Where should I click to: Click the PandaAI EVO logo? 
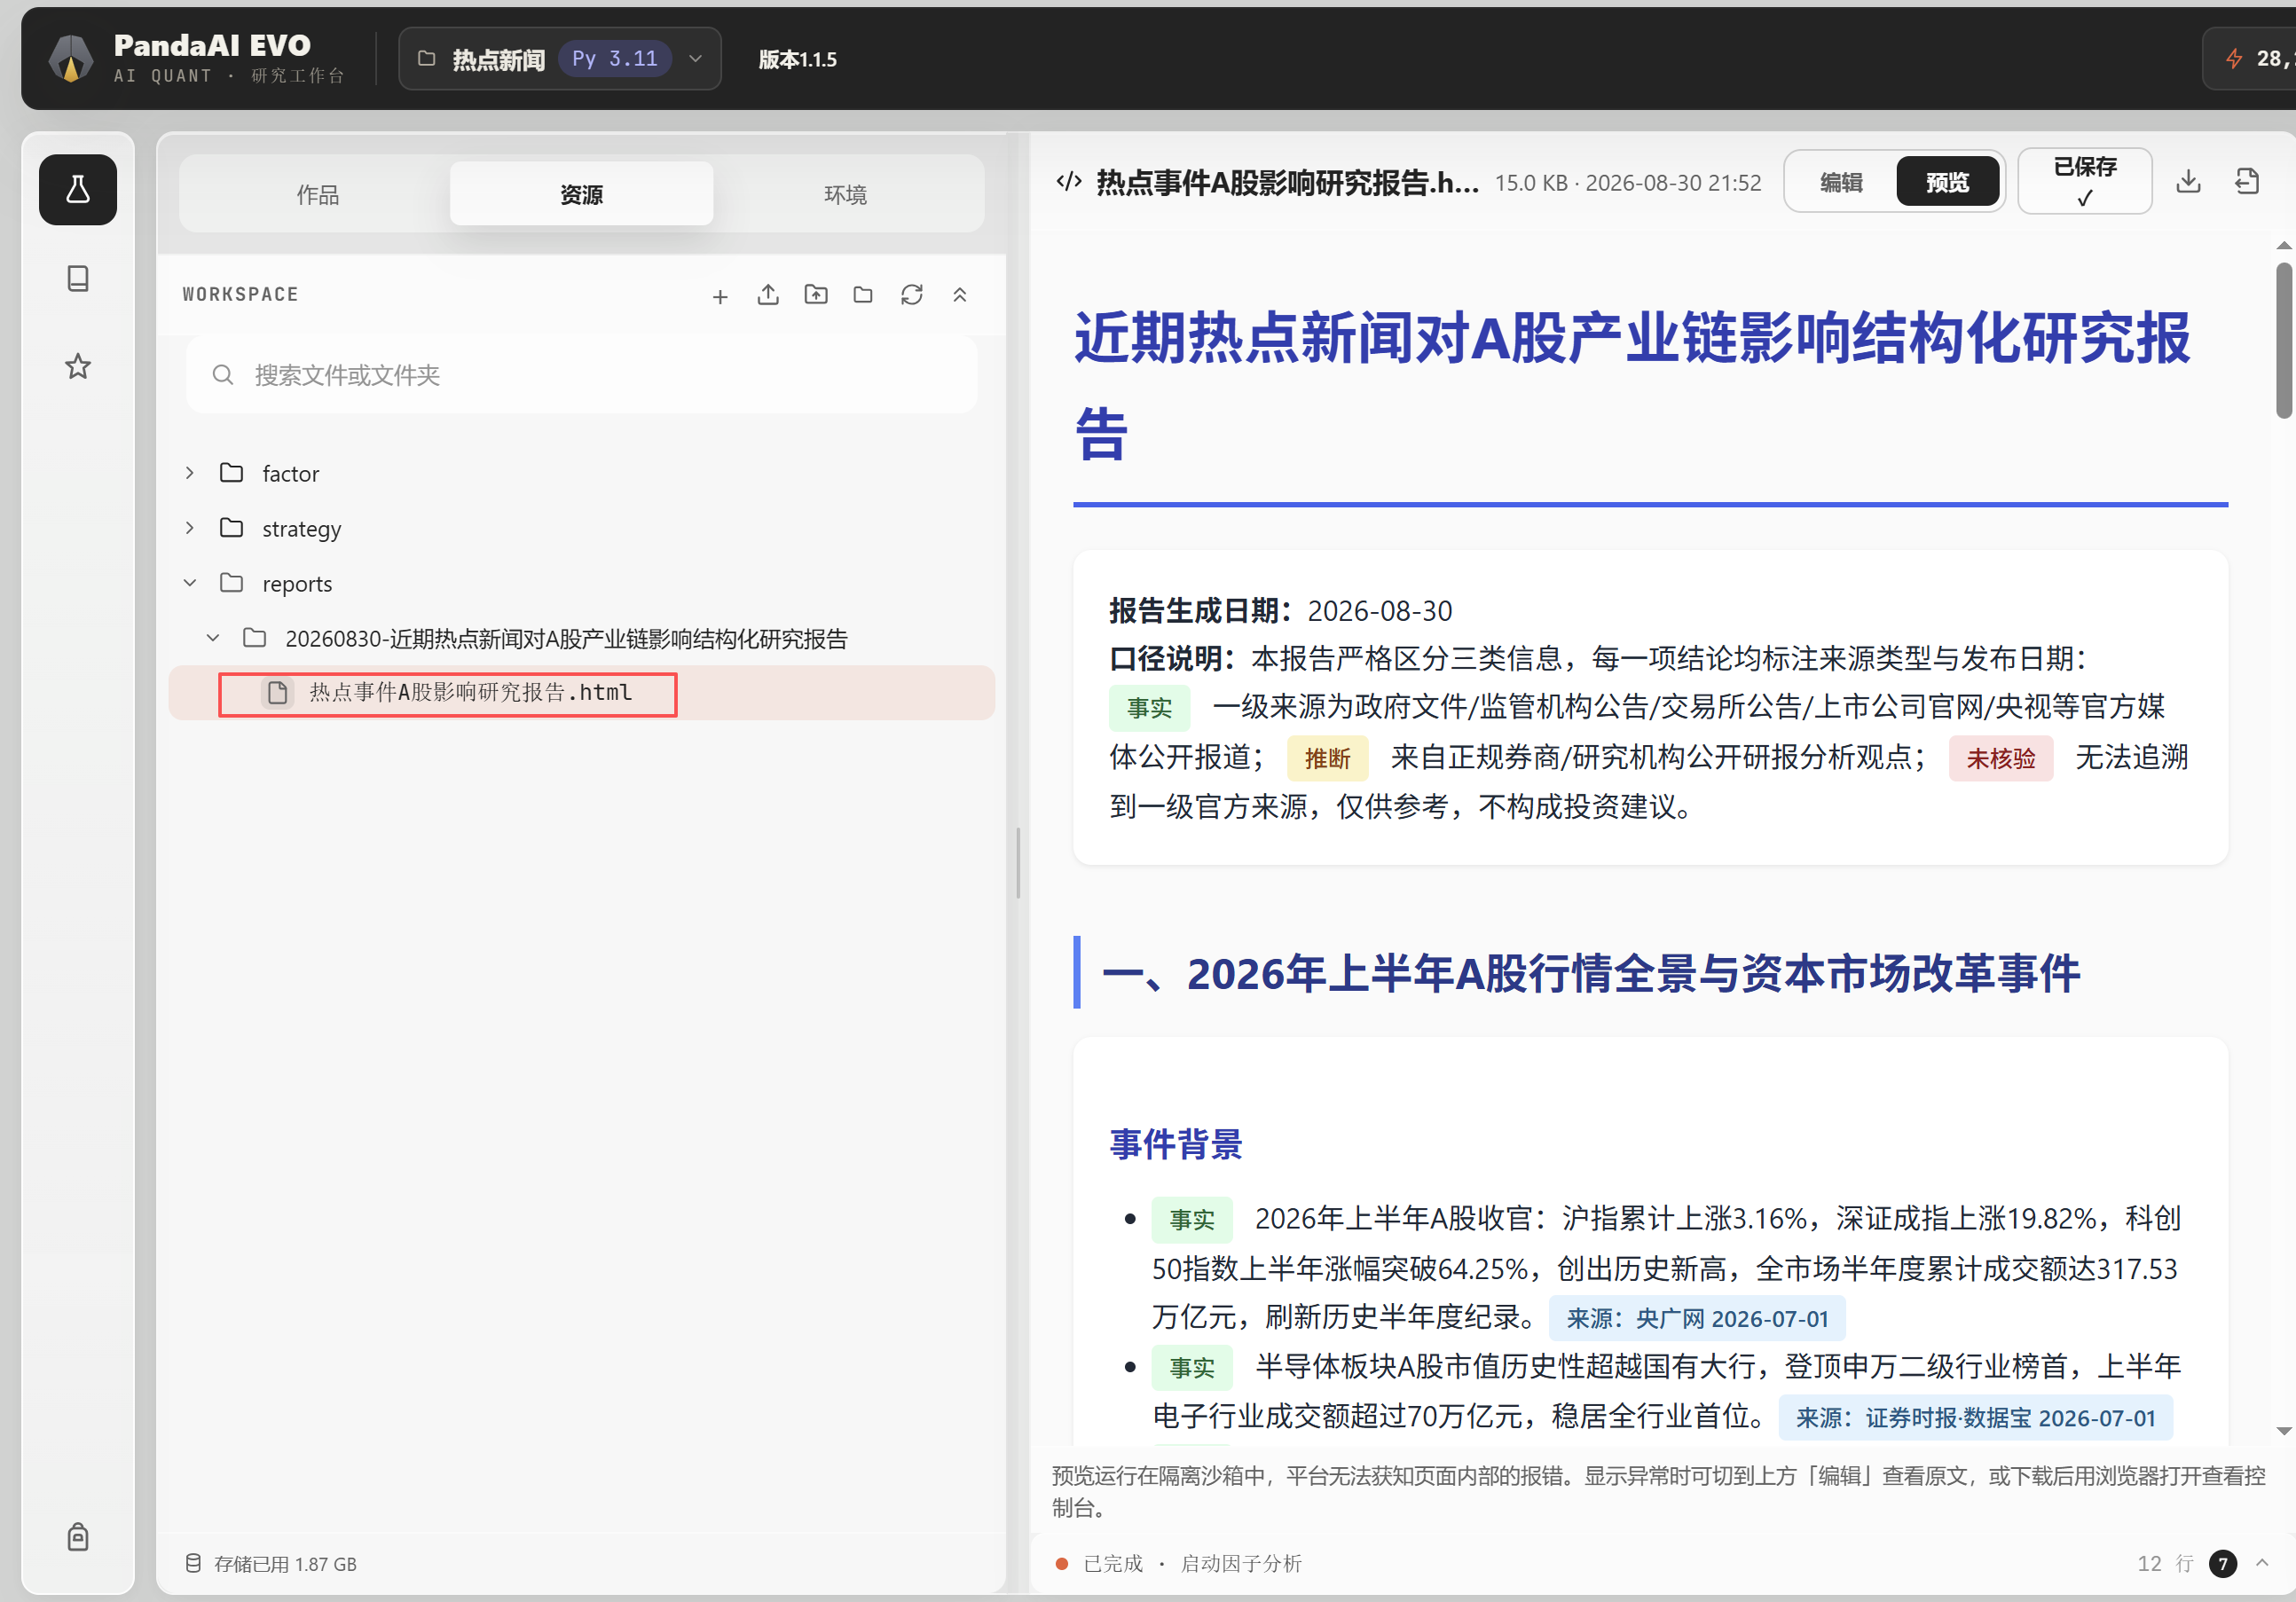[70, 59]
